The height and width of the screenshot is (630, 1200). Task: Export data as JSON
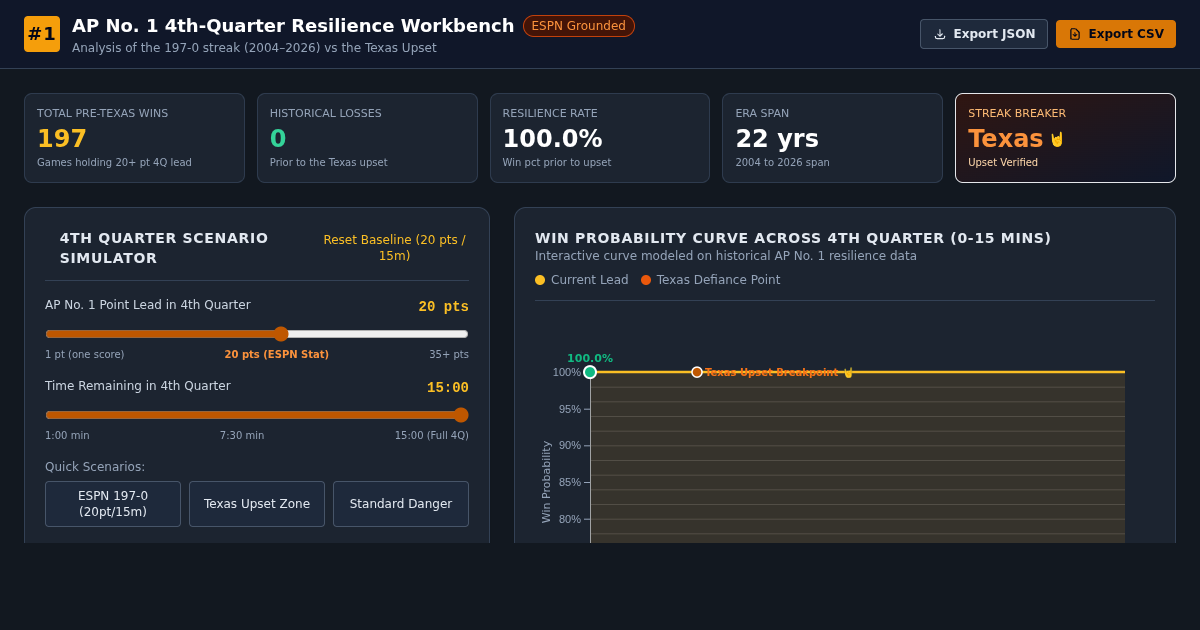(x=984, y=34)
